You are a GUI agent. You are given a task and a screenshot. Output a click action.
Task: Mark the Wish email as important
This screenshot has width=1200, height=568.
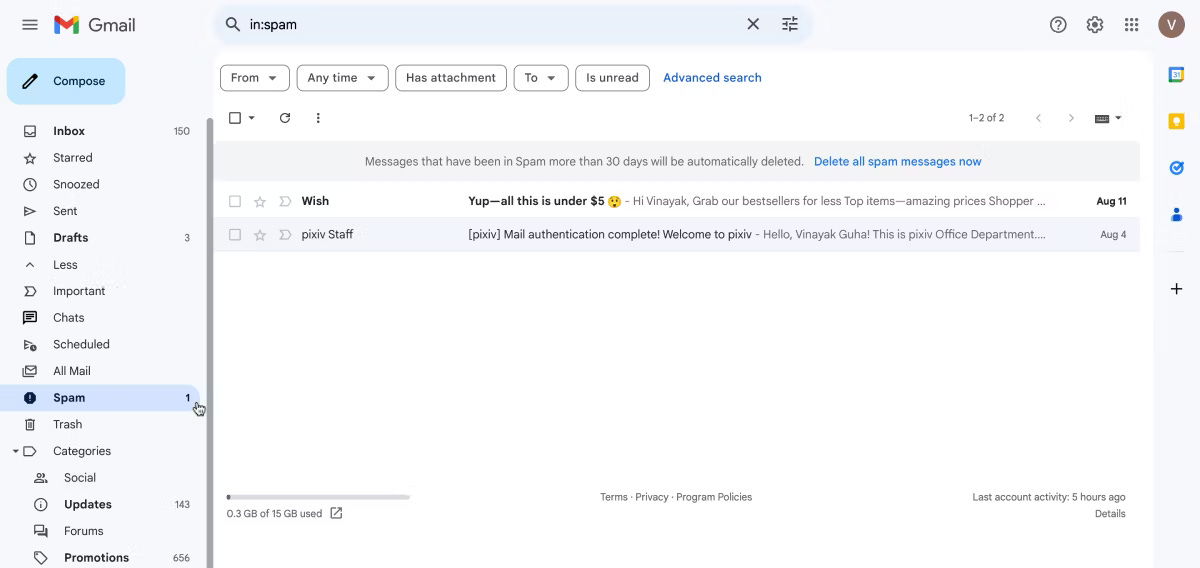click(285, 201)
